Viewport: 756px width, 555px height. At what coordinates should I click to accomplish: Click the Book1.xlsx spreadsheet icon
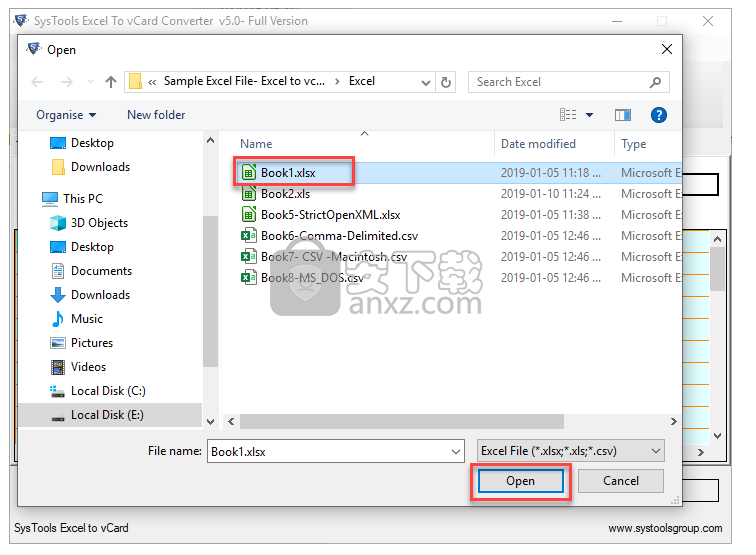248,172
